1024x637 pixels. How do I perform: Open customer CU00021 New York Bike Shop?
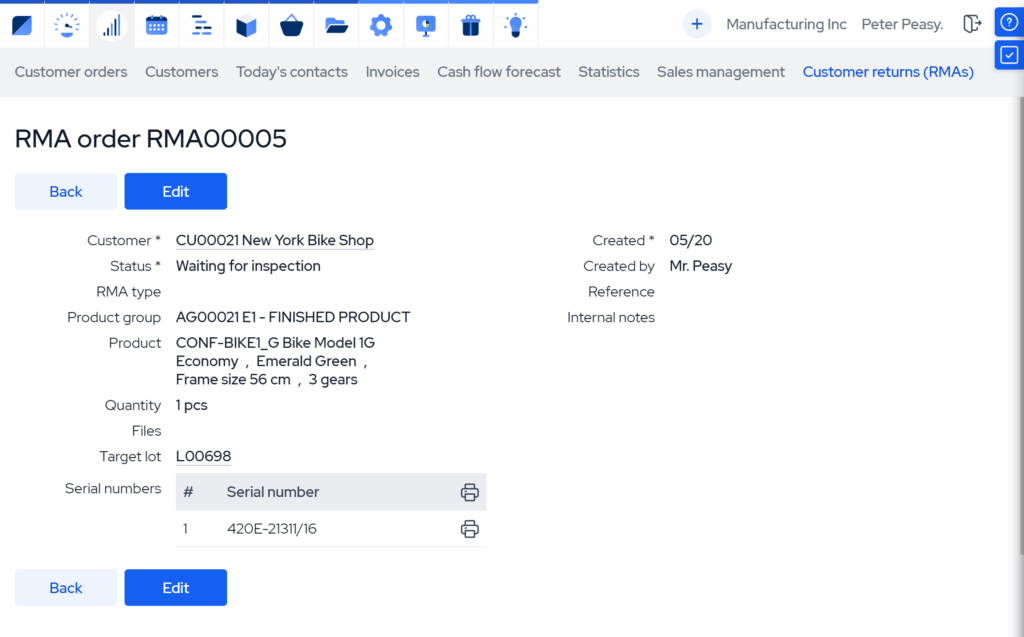tap(274, 240)
